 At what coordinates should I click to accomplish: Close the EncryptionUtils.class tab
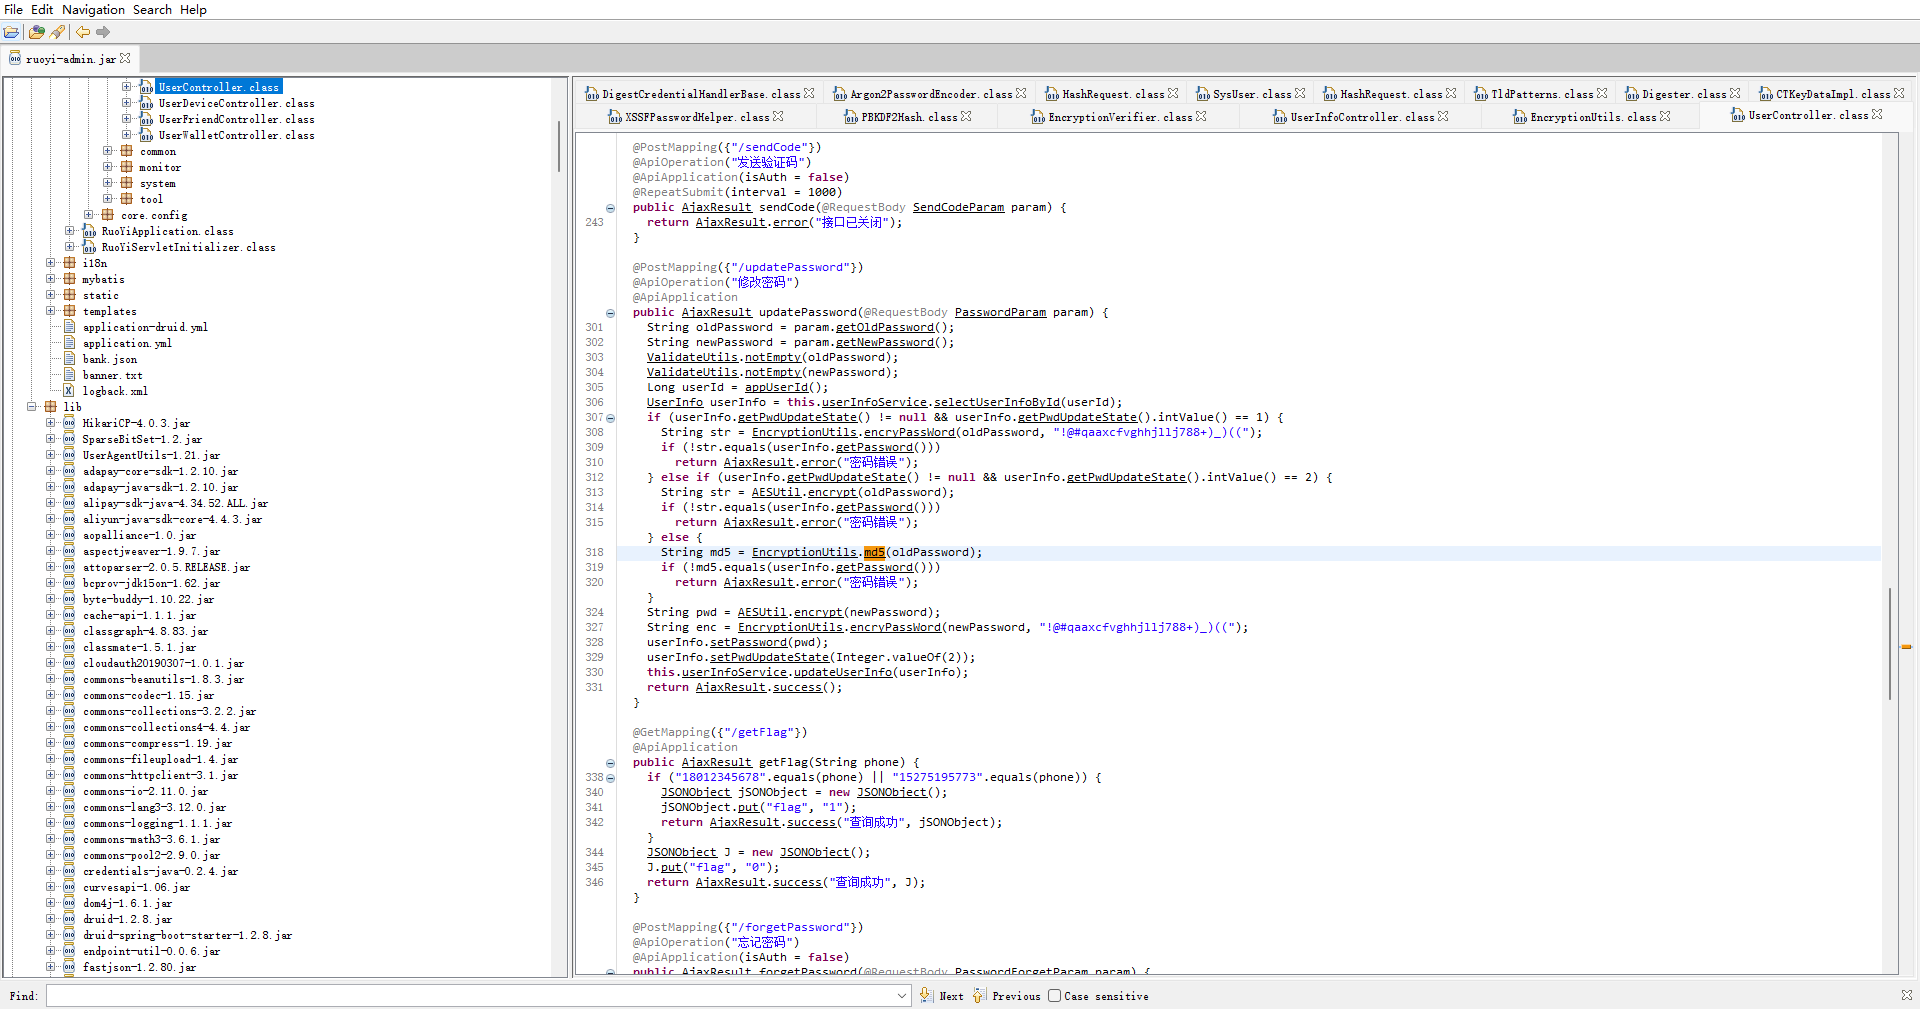click(1665, 116)
